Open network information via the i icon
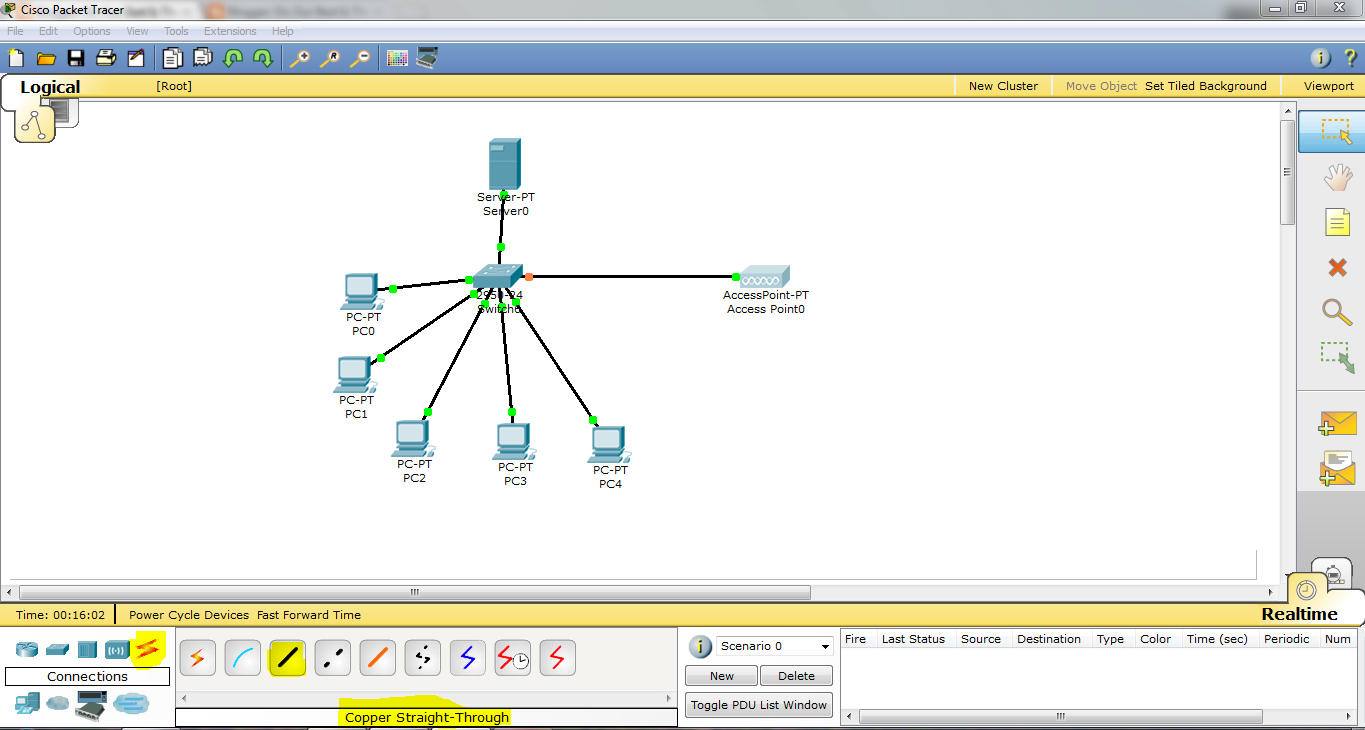The height and width of the screenshot is (730, 1365). point(1320,58)
